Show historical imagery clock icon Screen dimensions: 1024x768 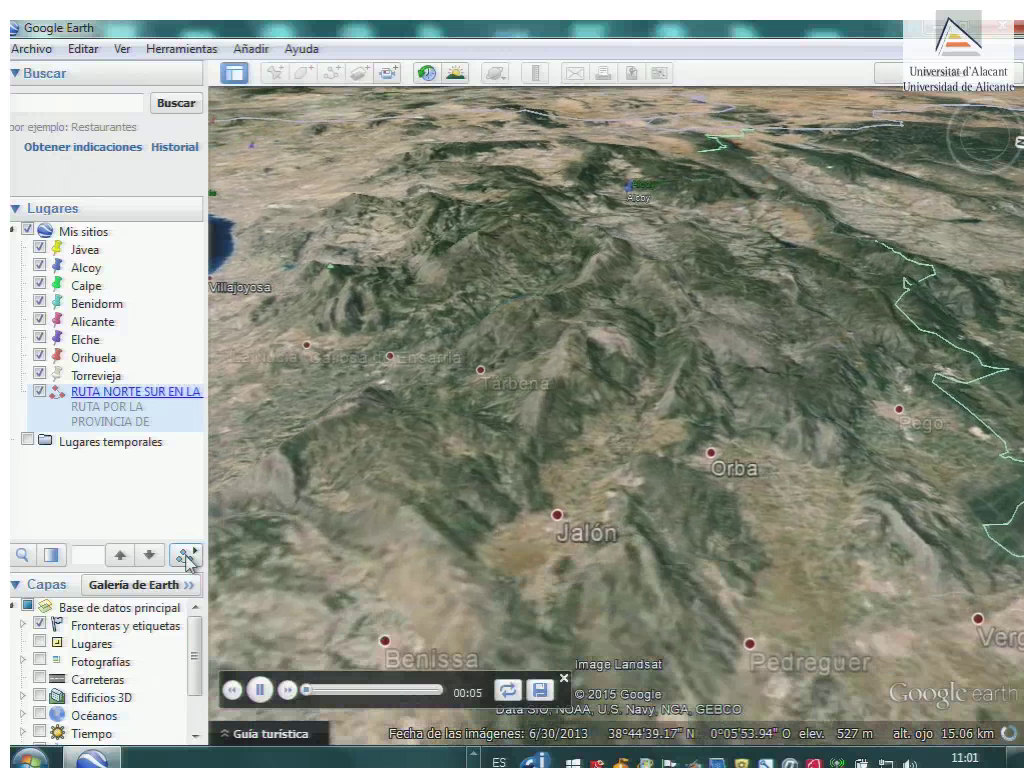pyautogui.click(x=427, y=72)
